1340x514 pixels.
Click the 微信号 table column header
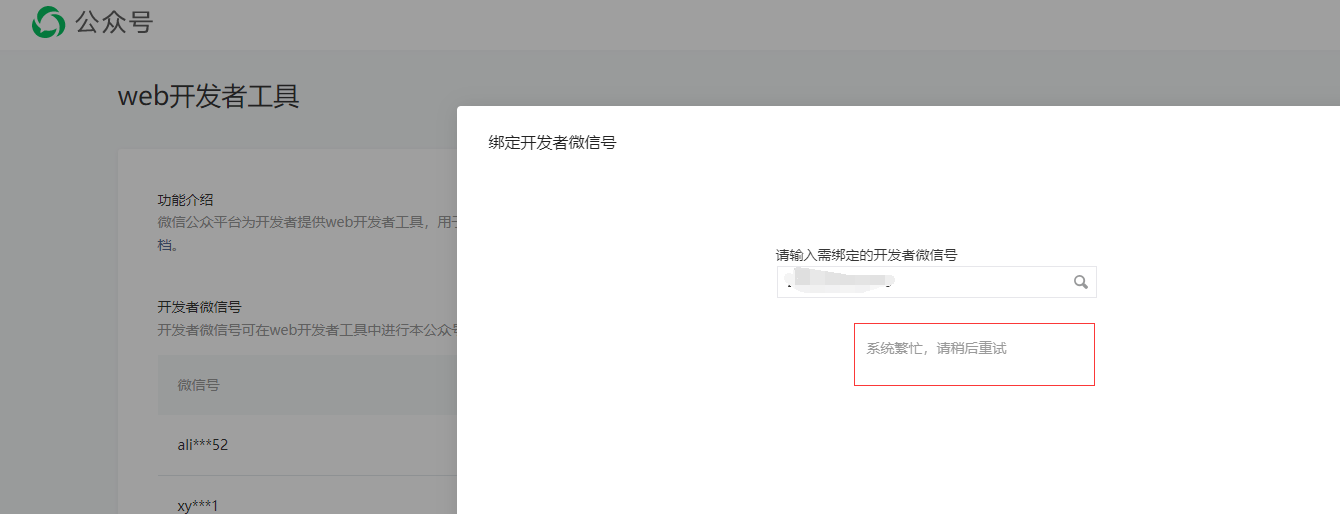[198, 385]
